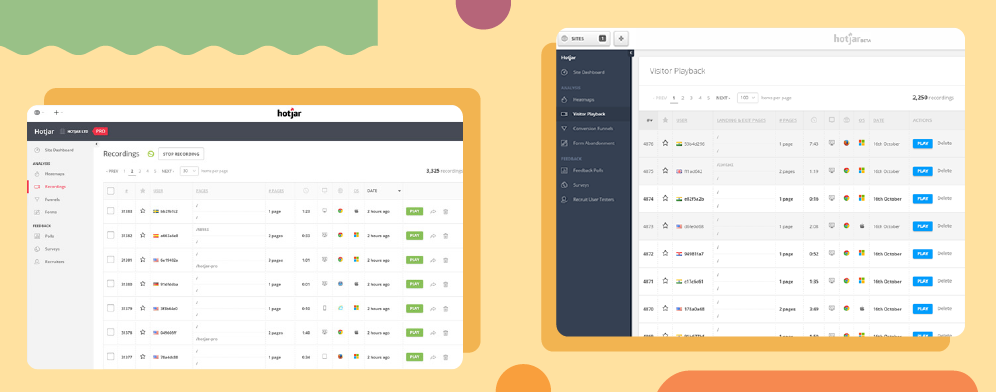The image size is (996, 392).
Task: Toggle DATE column sort arrow in Recordings
Action: tap(400, 191)
